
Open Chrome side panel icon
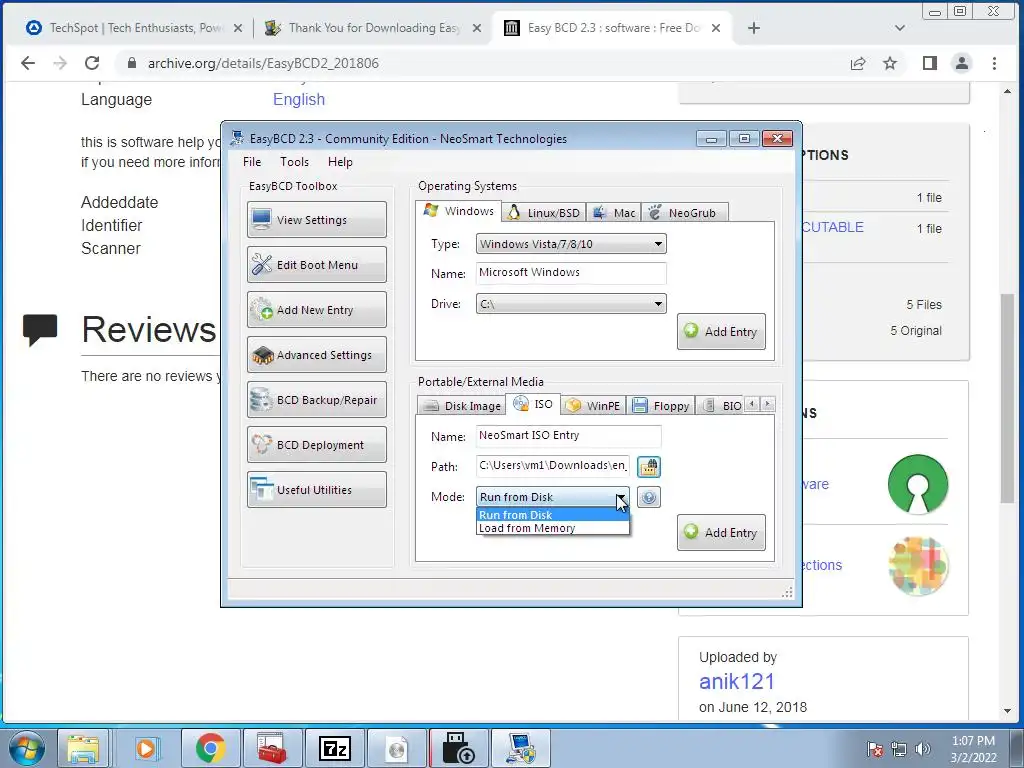pos(929,63)
